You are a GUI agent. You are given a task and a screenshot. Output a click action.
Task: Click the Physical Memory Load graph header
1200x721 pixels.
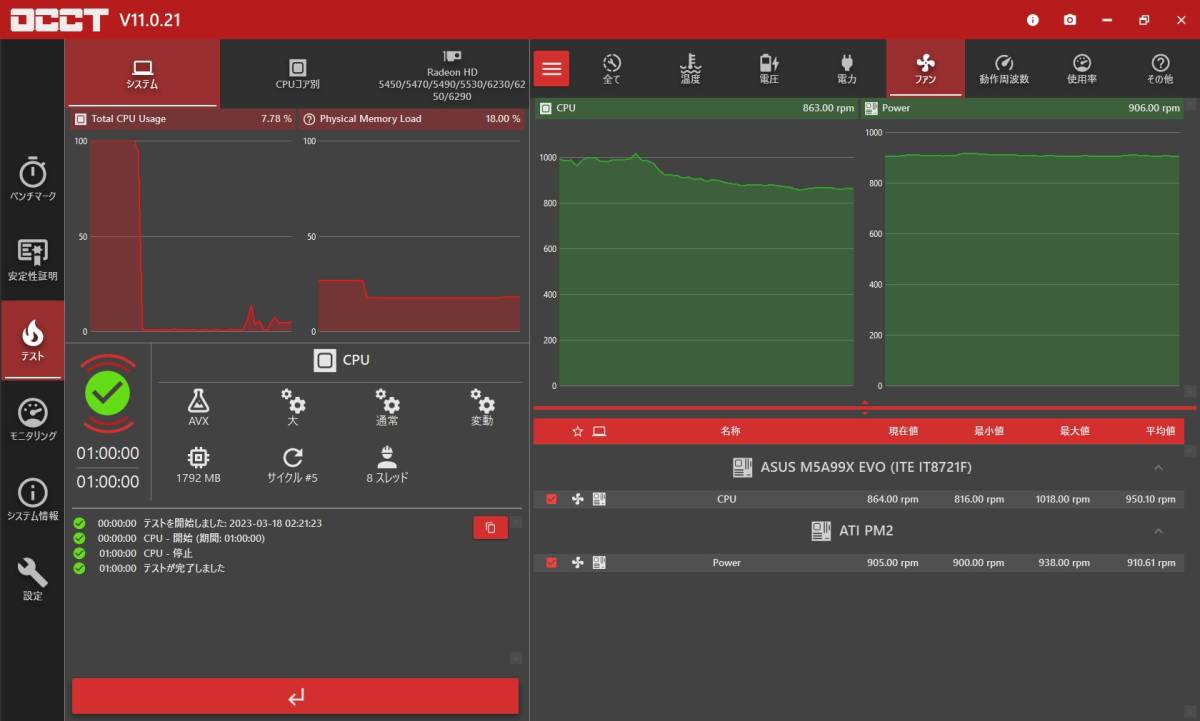point(411,118)
